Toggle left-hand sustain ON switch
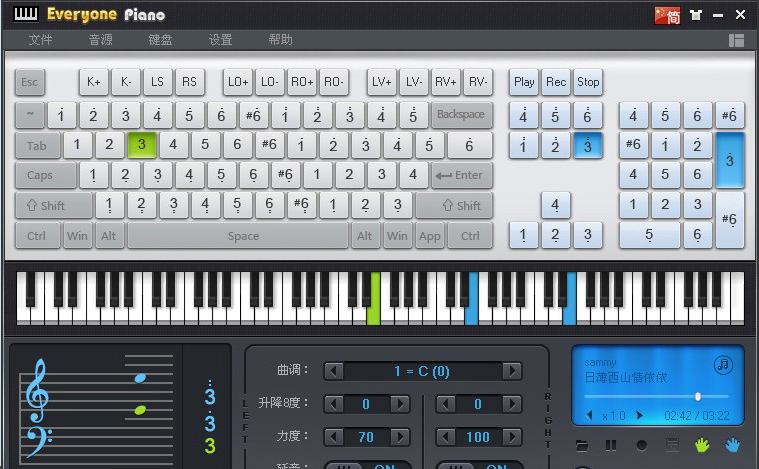The image size is (759, 469). click(x=368, y=465)
